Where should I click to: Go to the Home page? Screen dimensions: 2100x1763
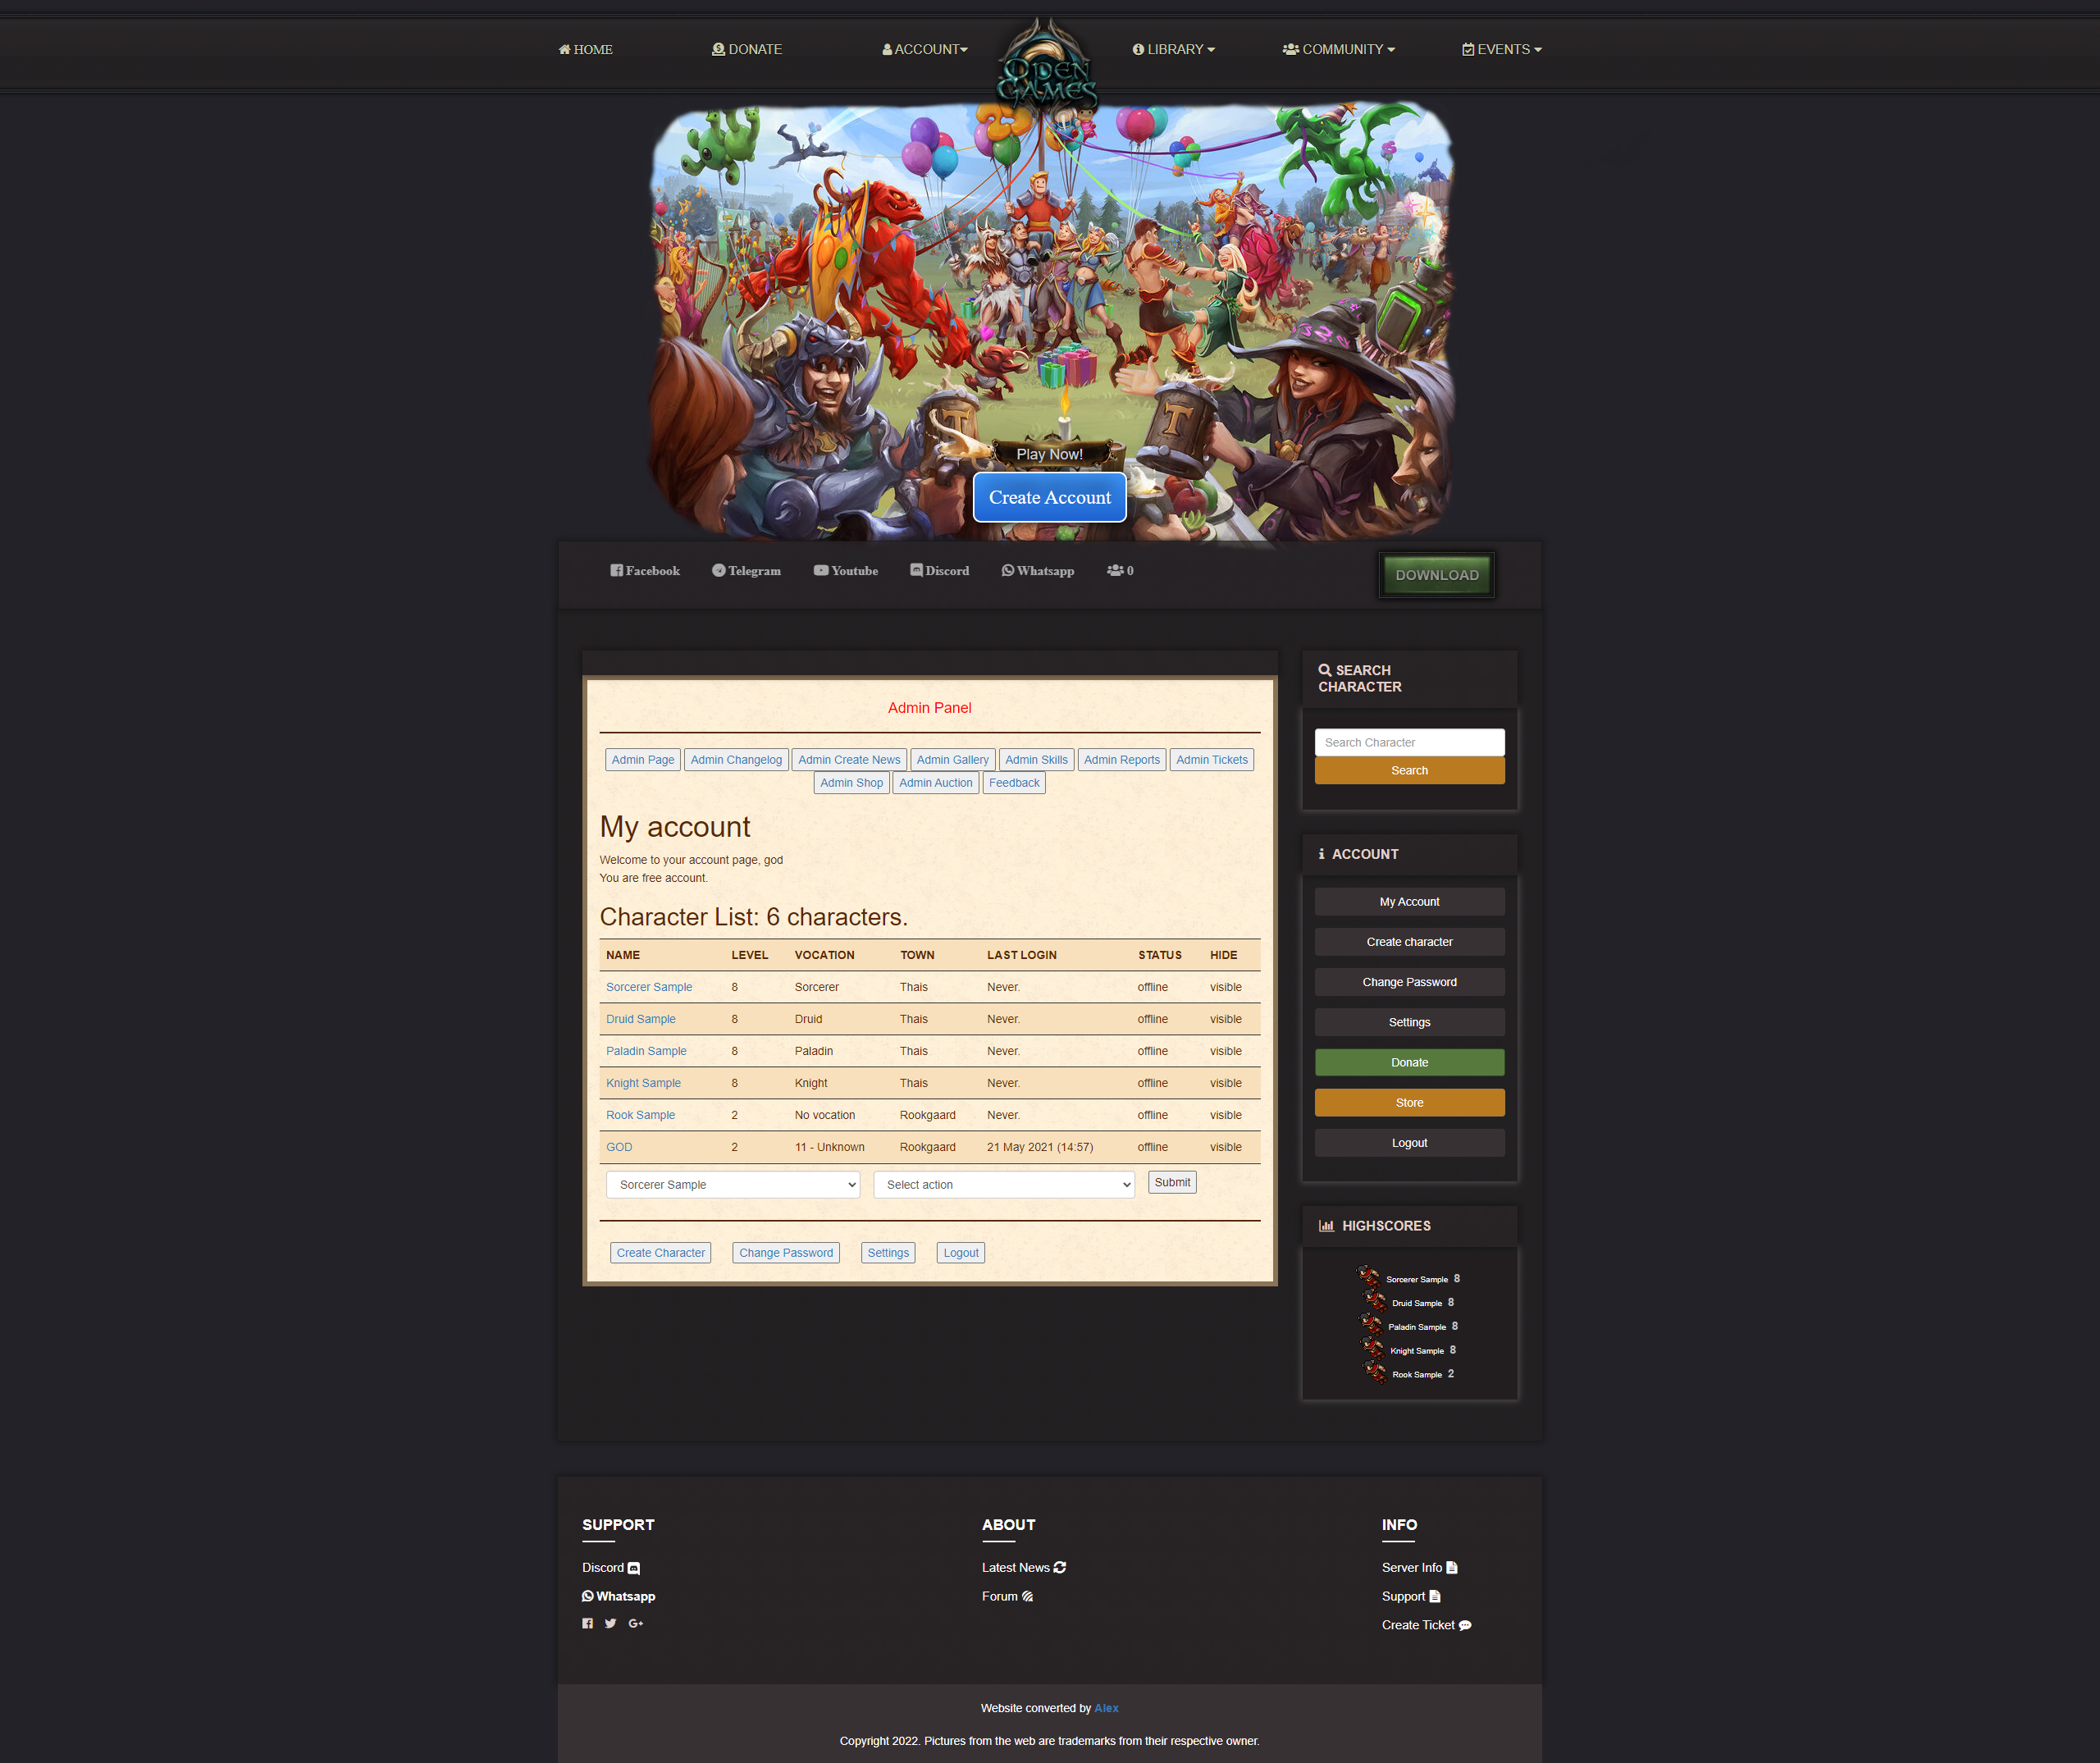pos(586,49)
